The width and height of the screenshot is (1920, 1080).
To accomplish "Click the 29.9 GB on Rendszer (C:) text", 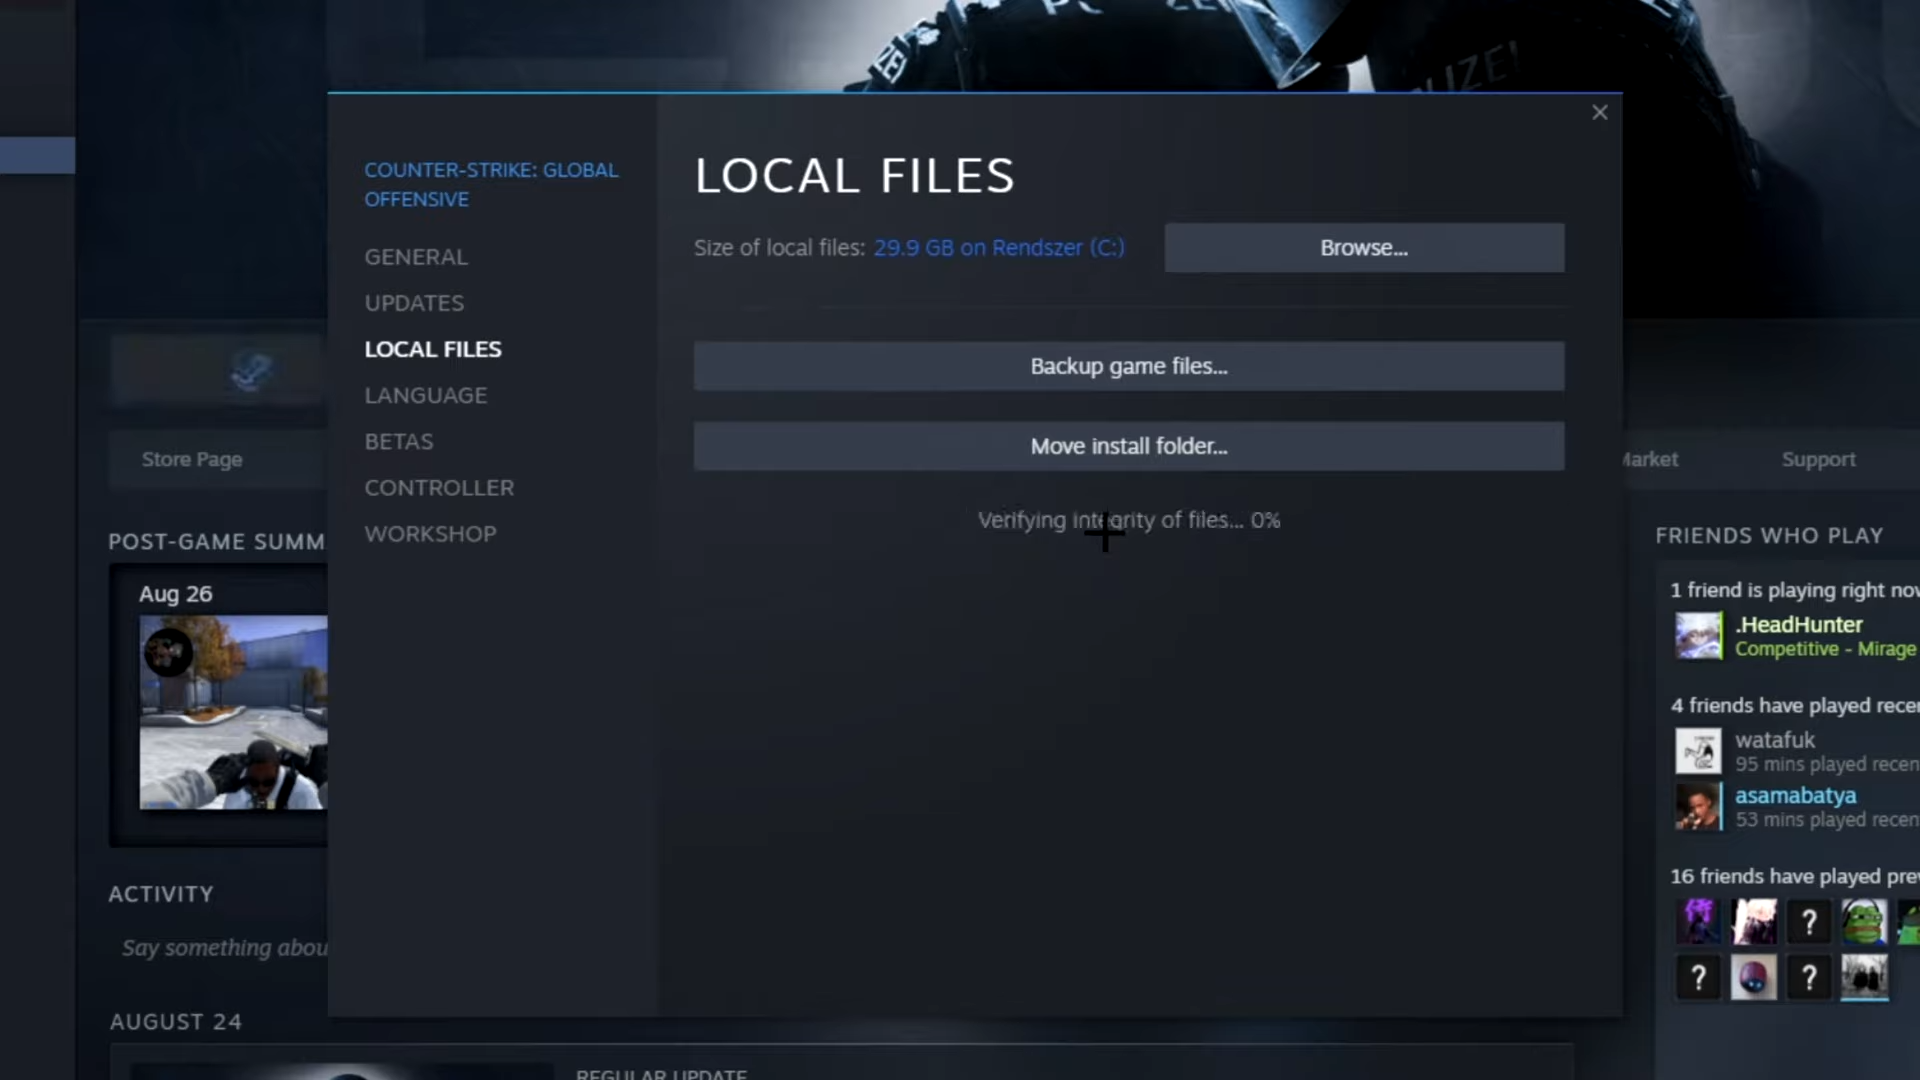I will tap(999, 248).
